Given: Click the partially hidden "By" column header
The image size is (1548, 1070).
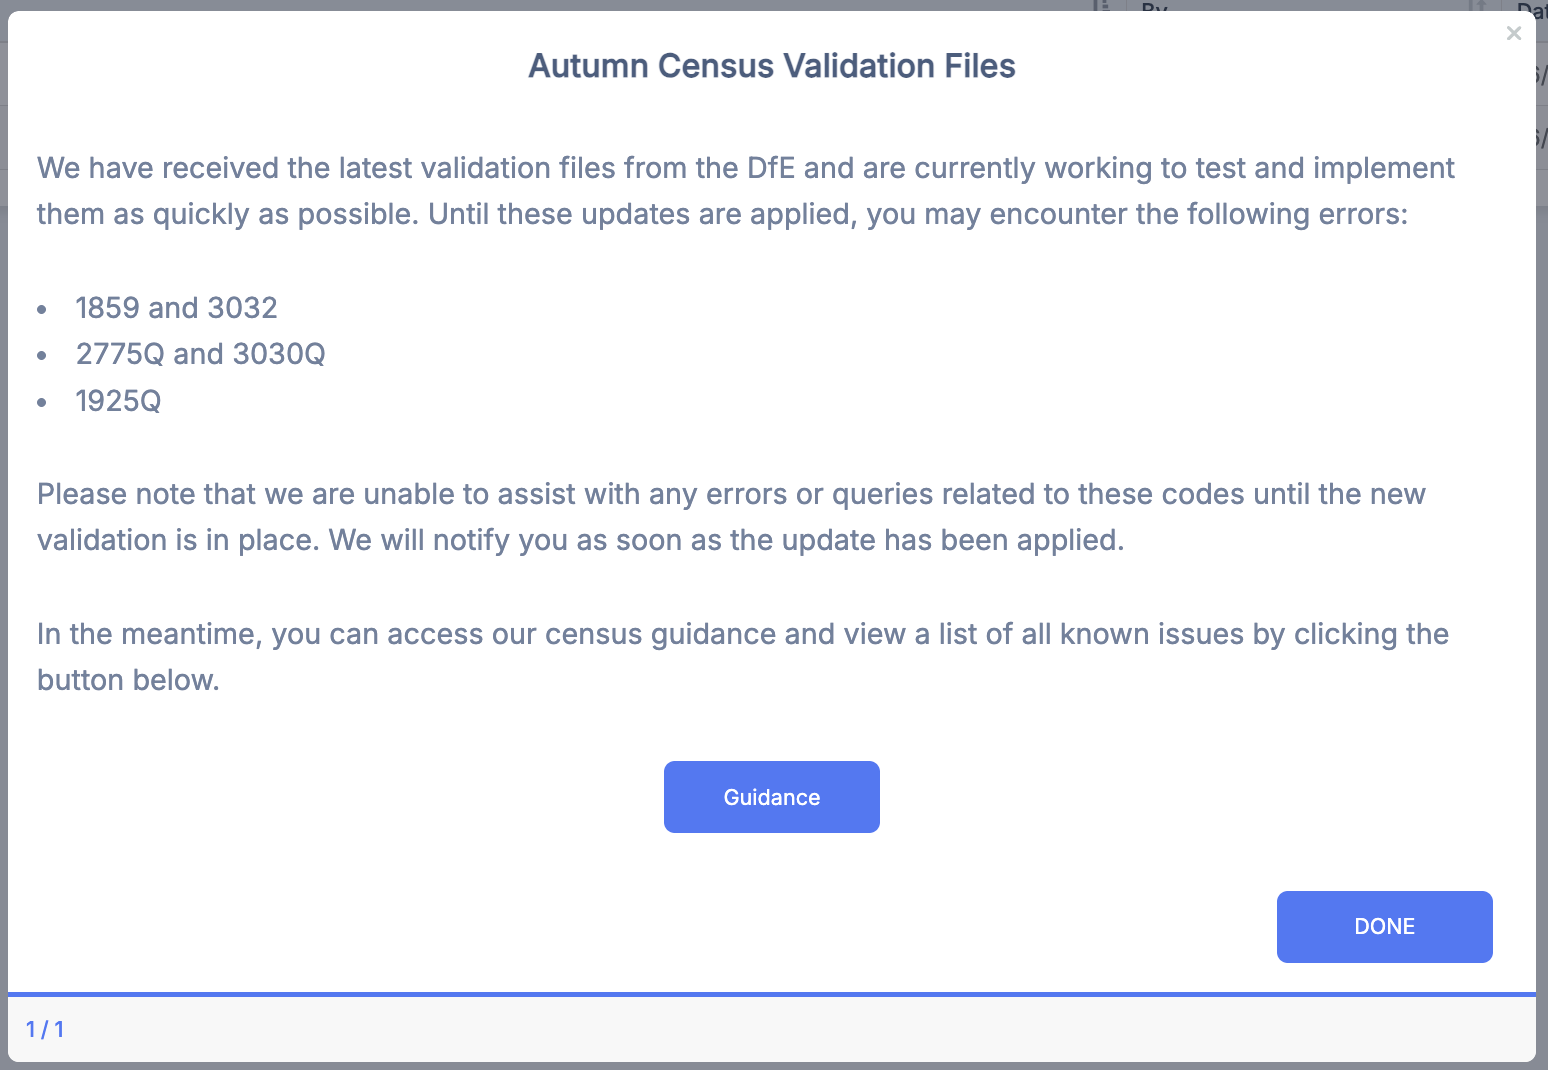Looking at the screenshot, I should 1154,6.
